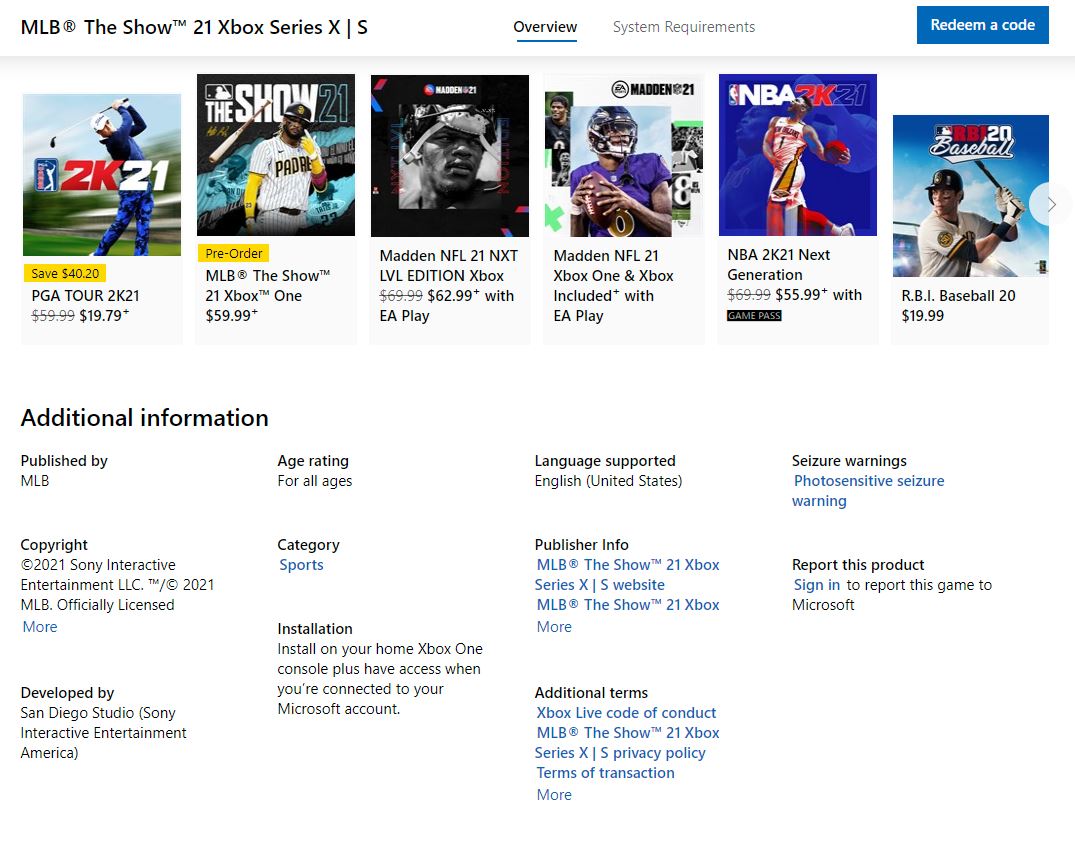Click second MLB The Show 21 Xbox publisher link
Image resolution: width=1075 pixels, height=847 pixels.
(x=628, y=605)
